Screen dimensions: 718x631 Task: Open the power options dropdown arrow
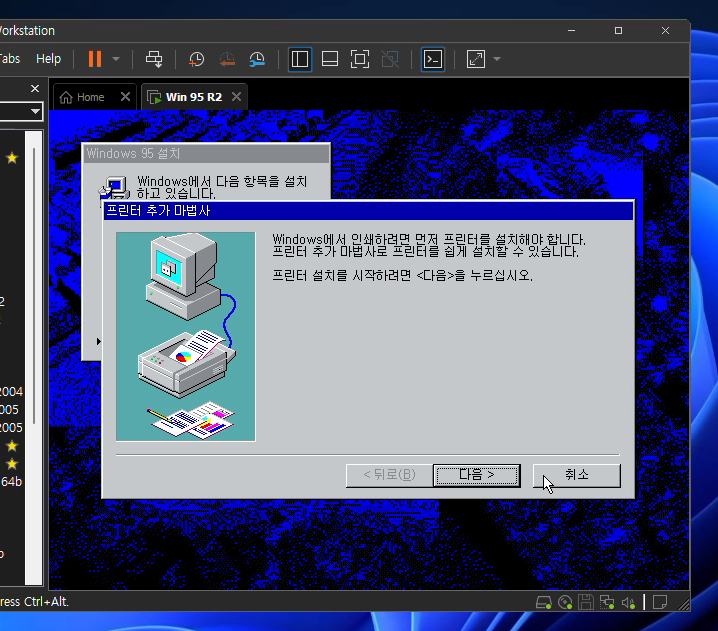click(116, 59)
